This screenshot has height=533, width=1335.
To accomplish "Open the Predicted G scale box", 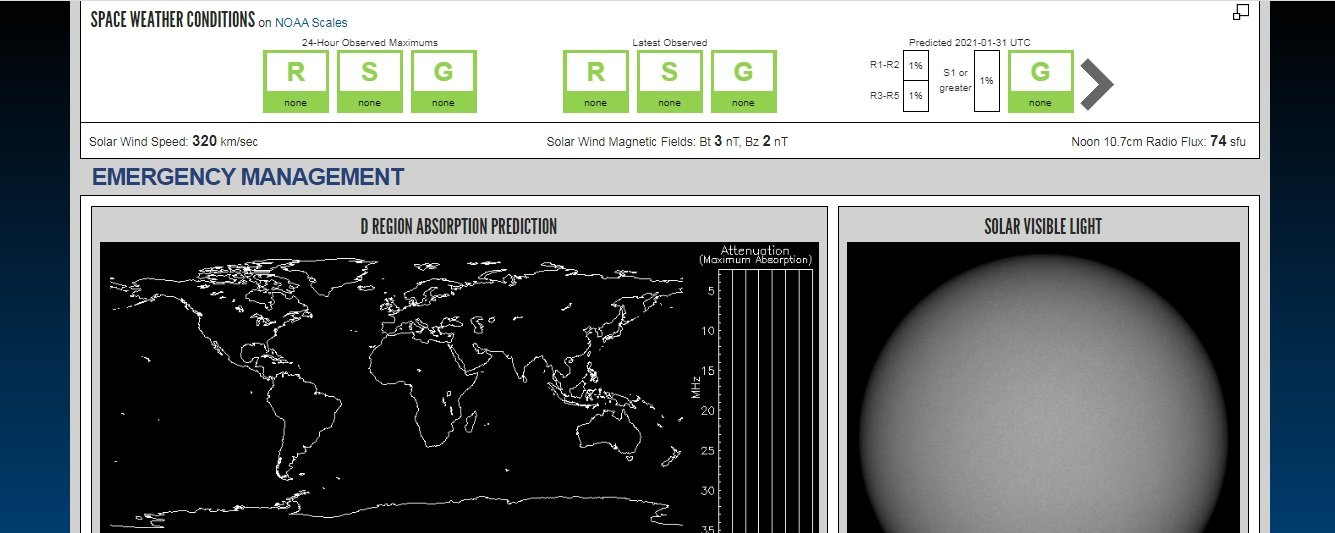I will [x=1040, y=81].
